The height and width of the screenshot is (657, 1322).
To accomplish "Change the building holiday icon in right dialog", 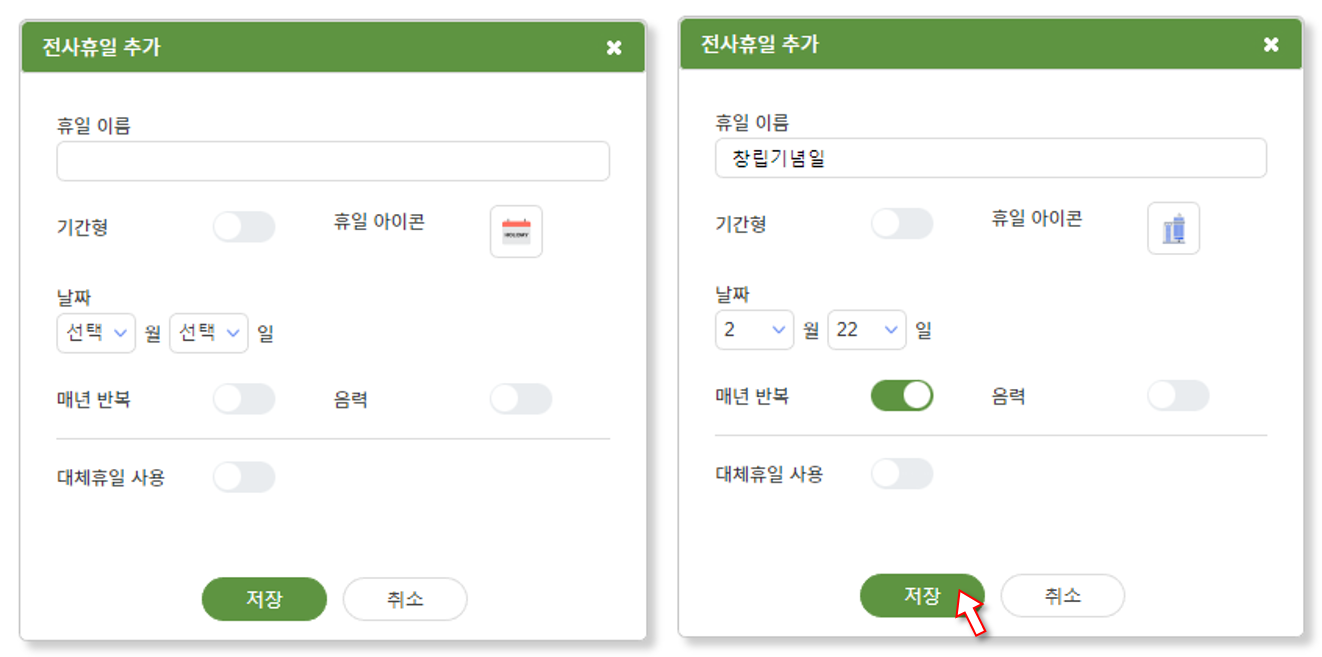I will 1173,228.
